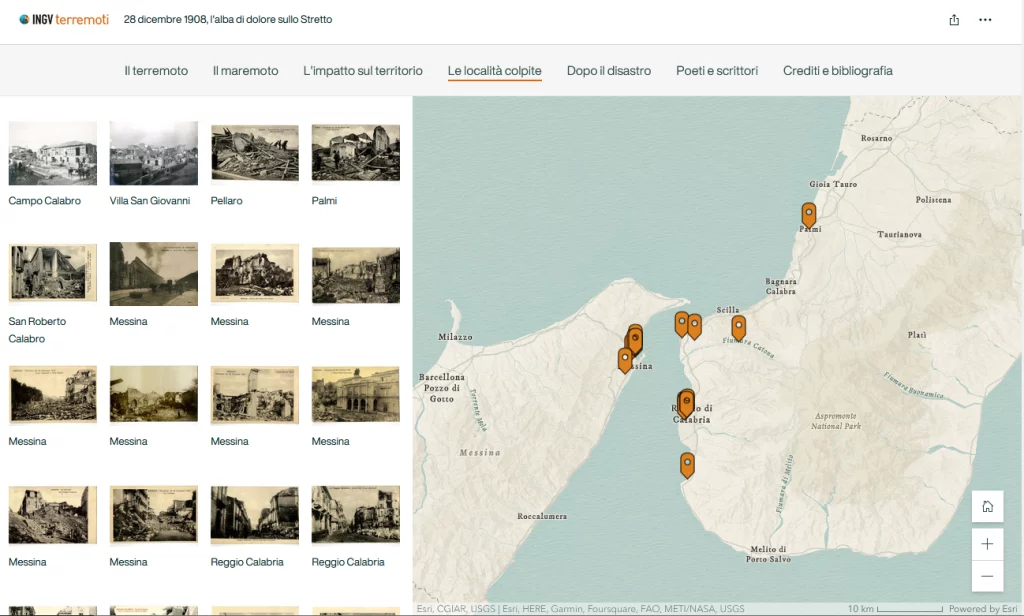
Task: Select the Villa San Giovanni photo thumbnail
Action: (x=153, y=153)
